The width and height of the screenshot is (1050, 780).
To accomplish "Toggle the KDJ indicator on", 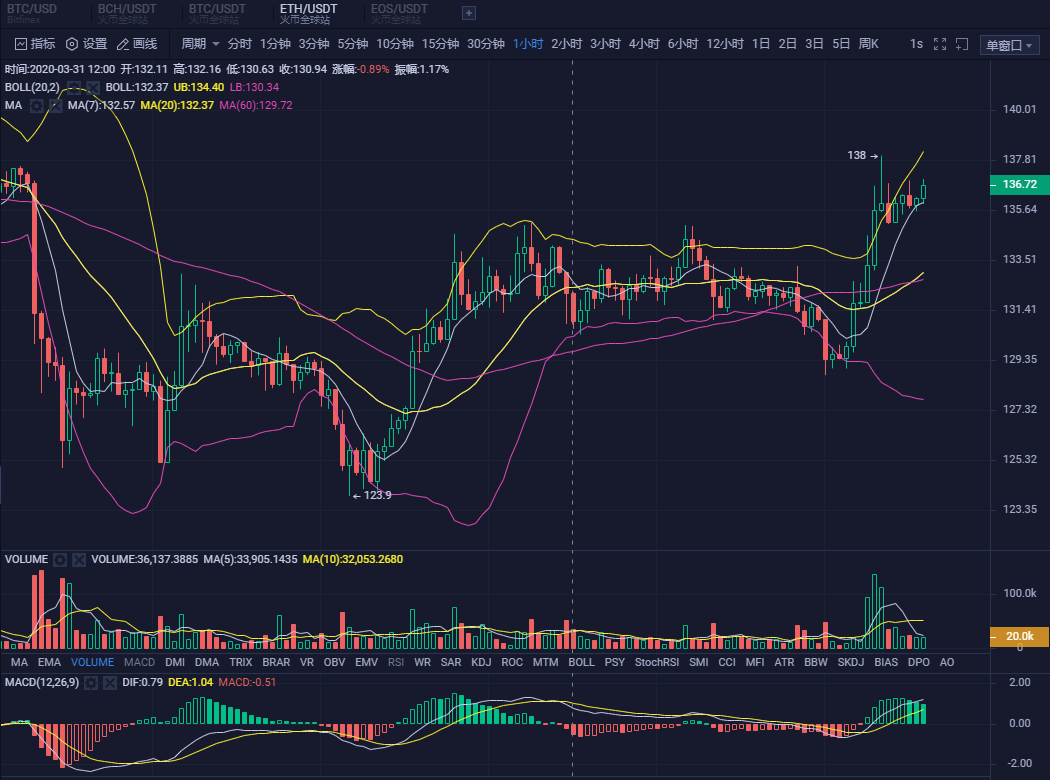I will click(x=481, y=662).
